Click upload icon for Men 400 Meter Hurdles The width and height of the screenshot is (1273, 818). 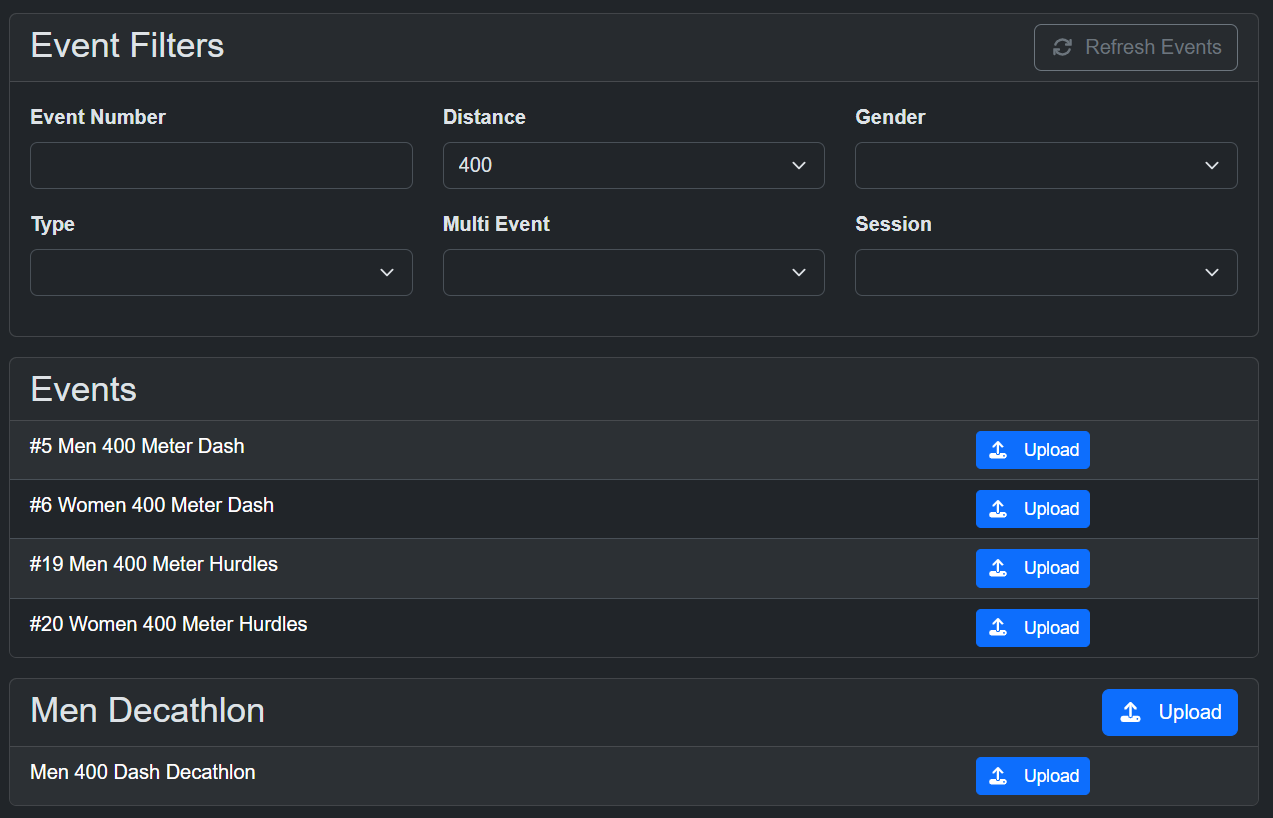(997, 568)
